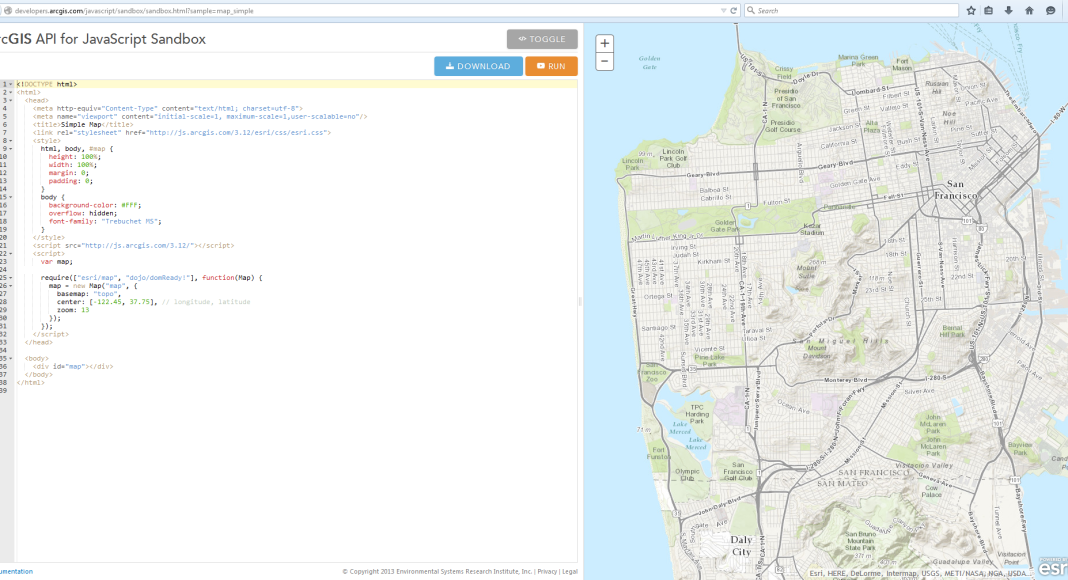Collapse the style block fold at line 8

[11, 141]
